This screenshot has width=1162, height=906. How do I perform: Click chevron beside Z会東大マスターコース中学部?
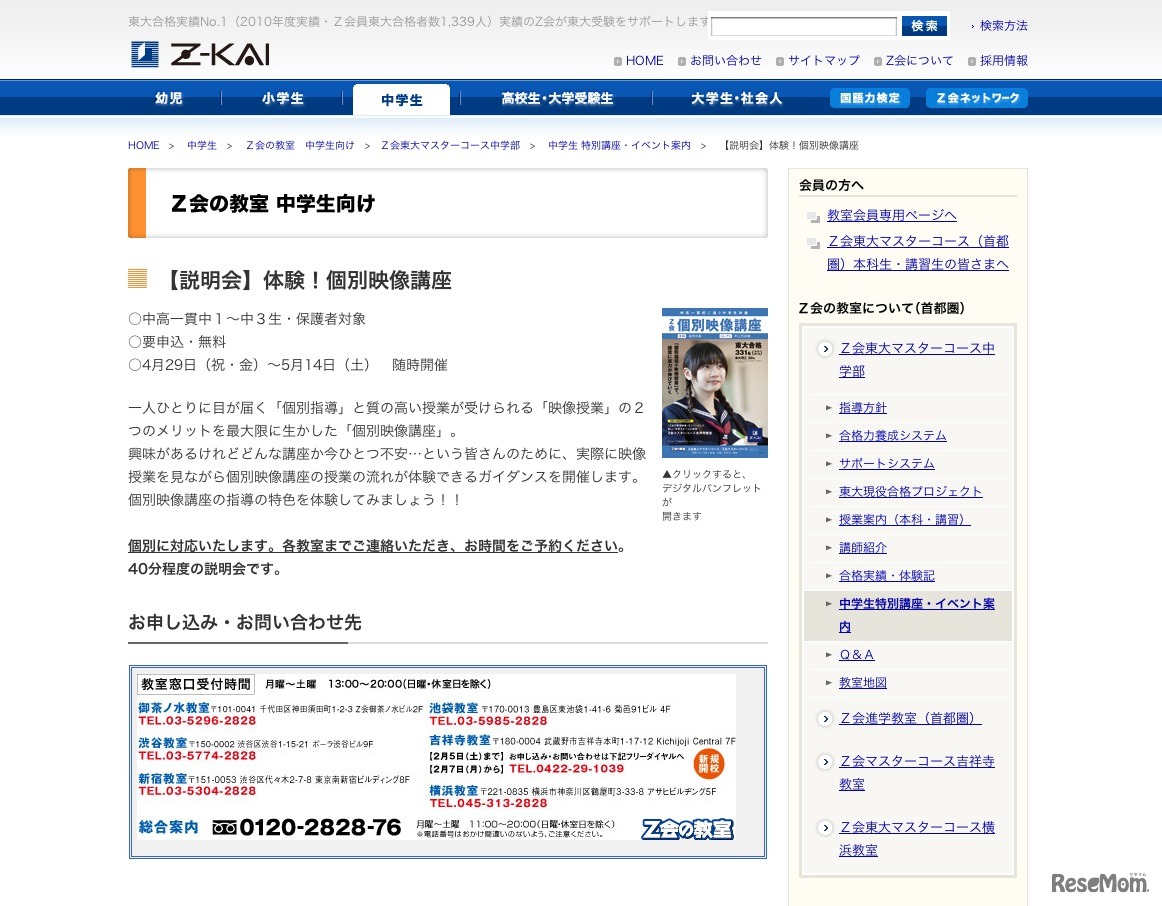[x=825, y=348]
